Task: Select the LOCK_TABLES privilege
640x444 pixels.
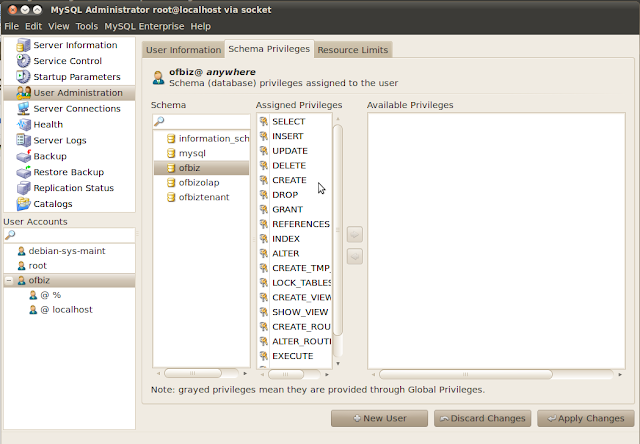Action: click(x=302, y=283)
